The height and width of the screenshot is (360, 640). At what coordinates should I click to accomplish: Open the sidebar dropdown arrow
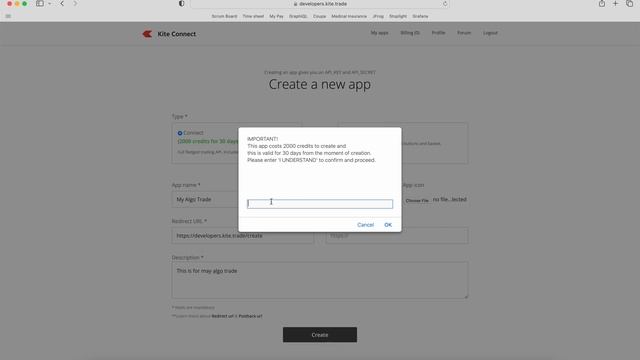[49, 4]
